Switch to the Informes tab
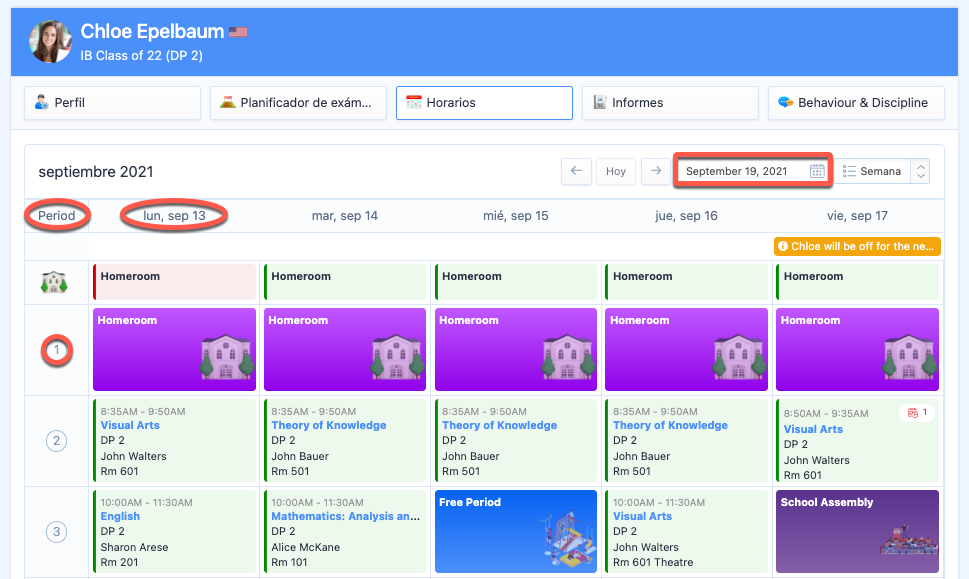The height and width of the screenshot is (579, 969). coord(670,102)
